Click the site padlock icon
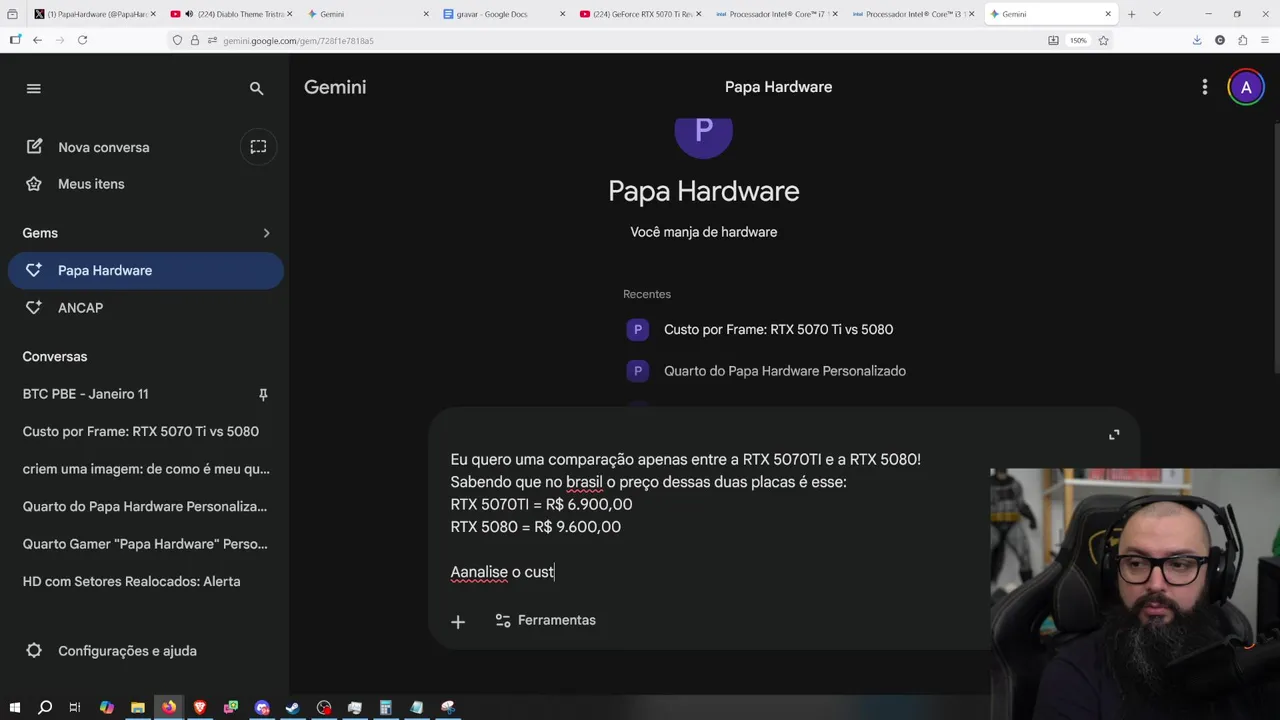Image resolution: width=1280 pixels, height=720 pixels. 195,40
